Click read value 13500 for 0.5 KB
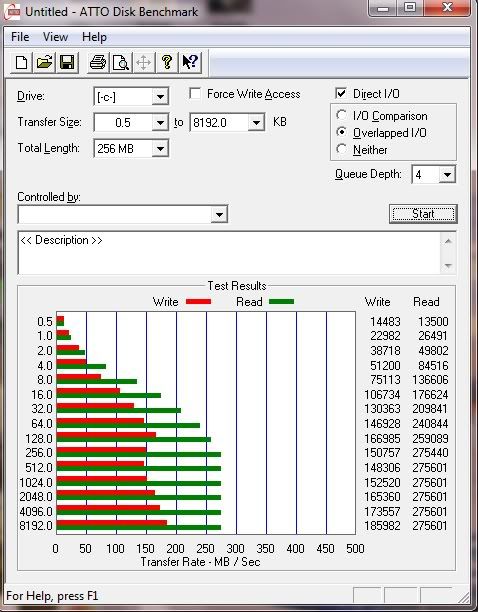478x612 pixels. 433,322
